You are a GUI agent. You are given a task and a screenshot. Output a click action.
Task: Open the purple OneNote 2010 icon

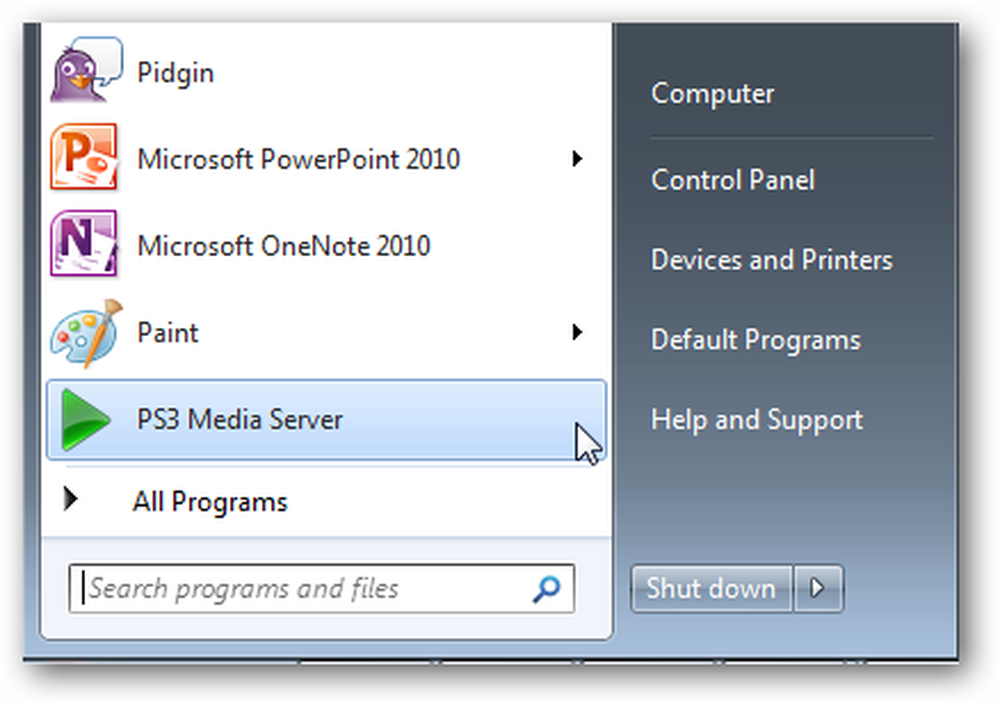coord(84,244)
